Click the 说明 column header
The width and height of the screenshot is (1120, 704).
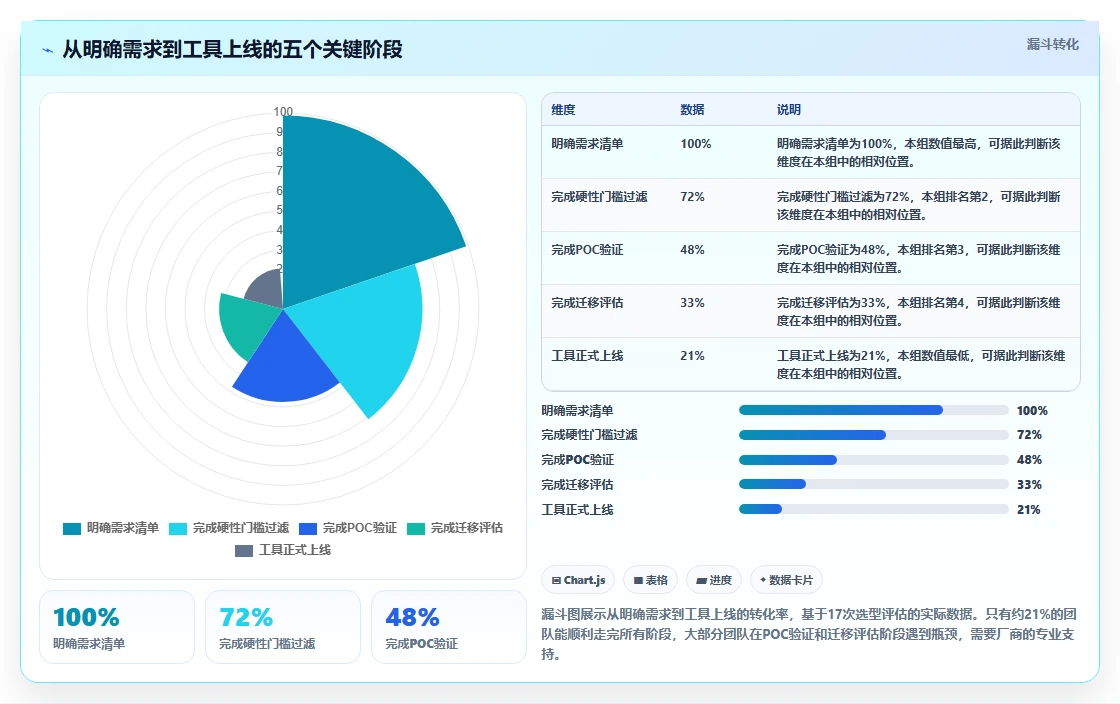click(789, 110)
